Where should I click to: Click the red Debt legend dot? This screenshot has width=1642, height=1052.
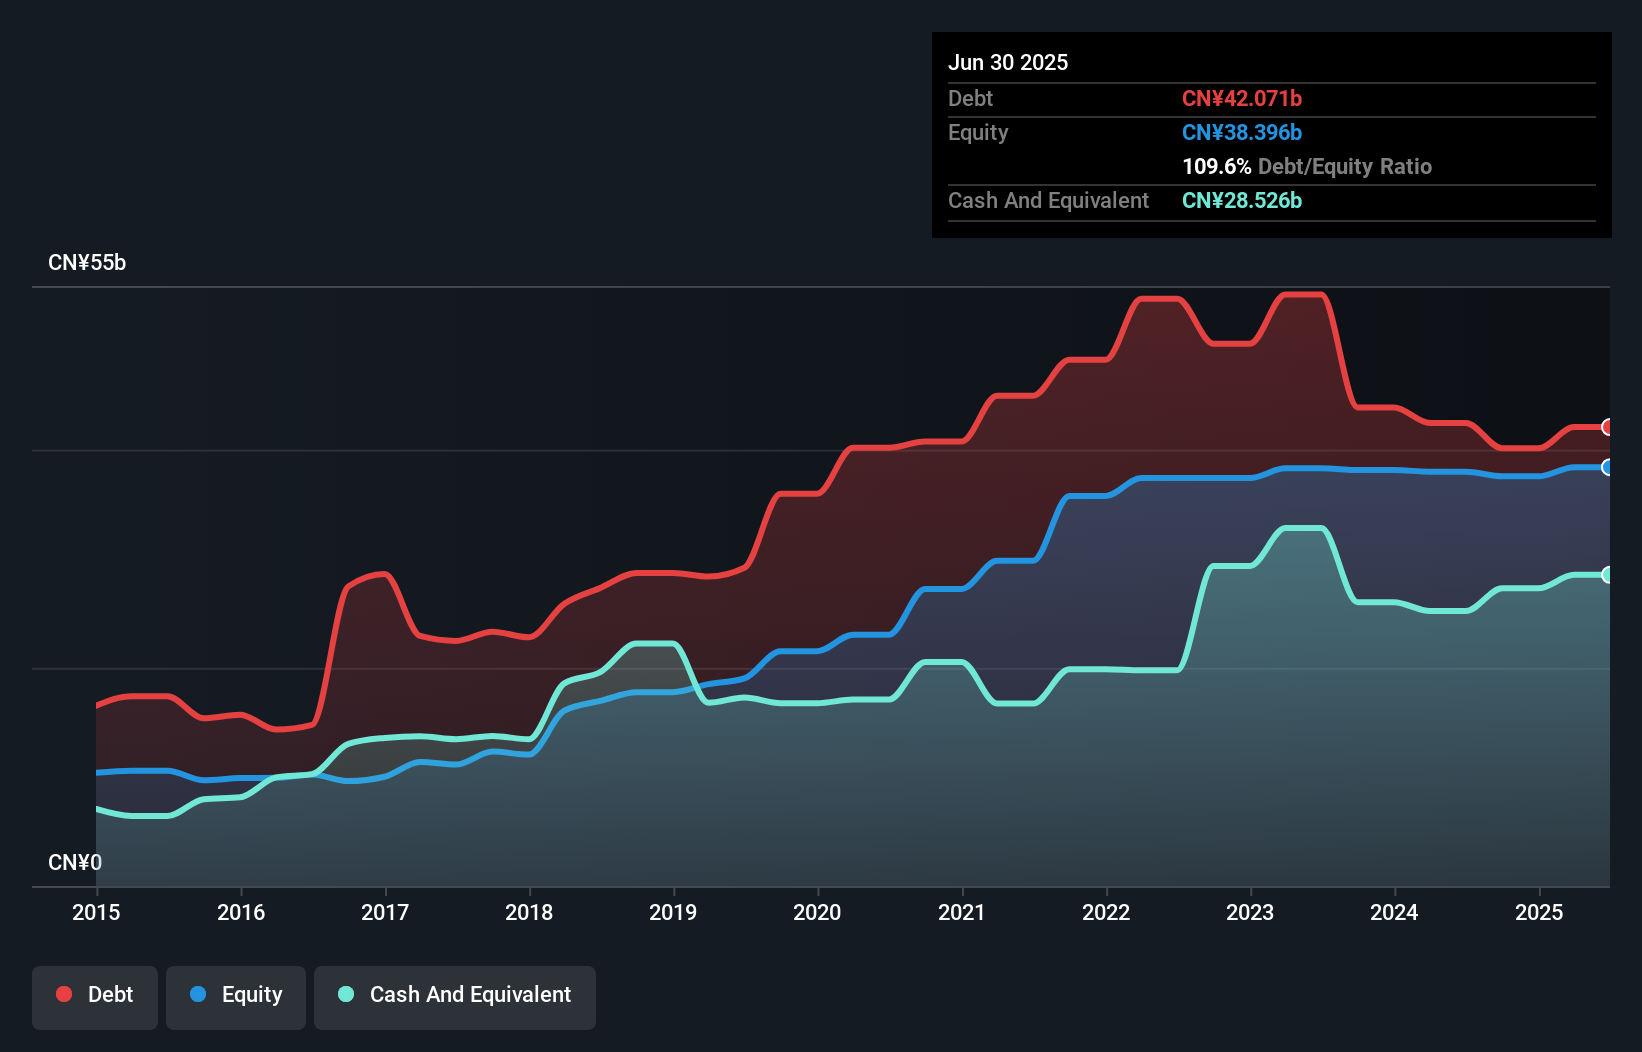click(63, 994)
